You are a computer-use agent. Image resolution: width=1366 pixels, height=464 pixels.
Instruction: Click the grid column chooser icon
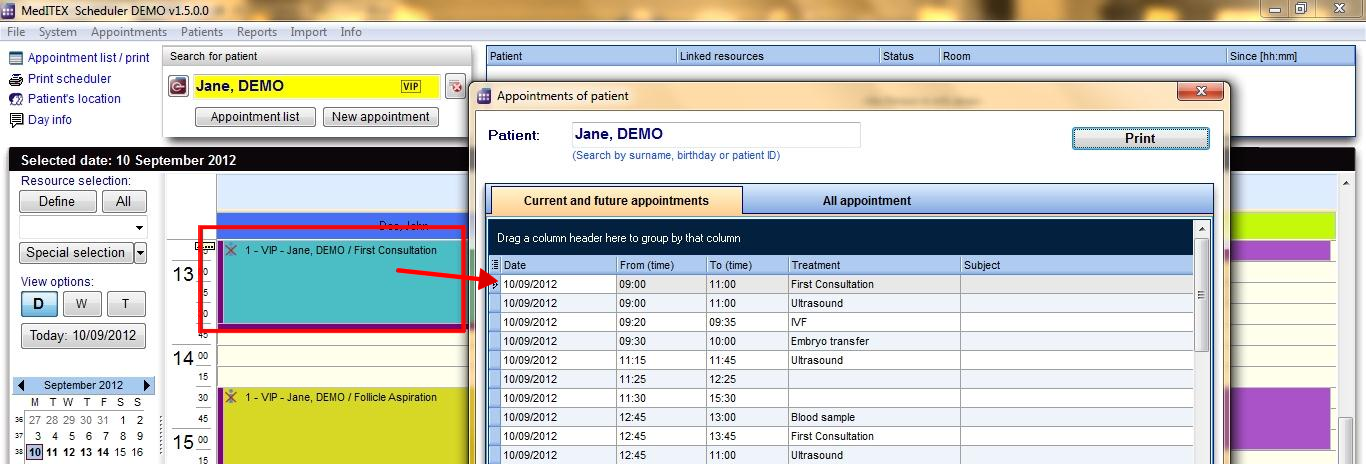coord(494,265)
